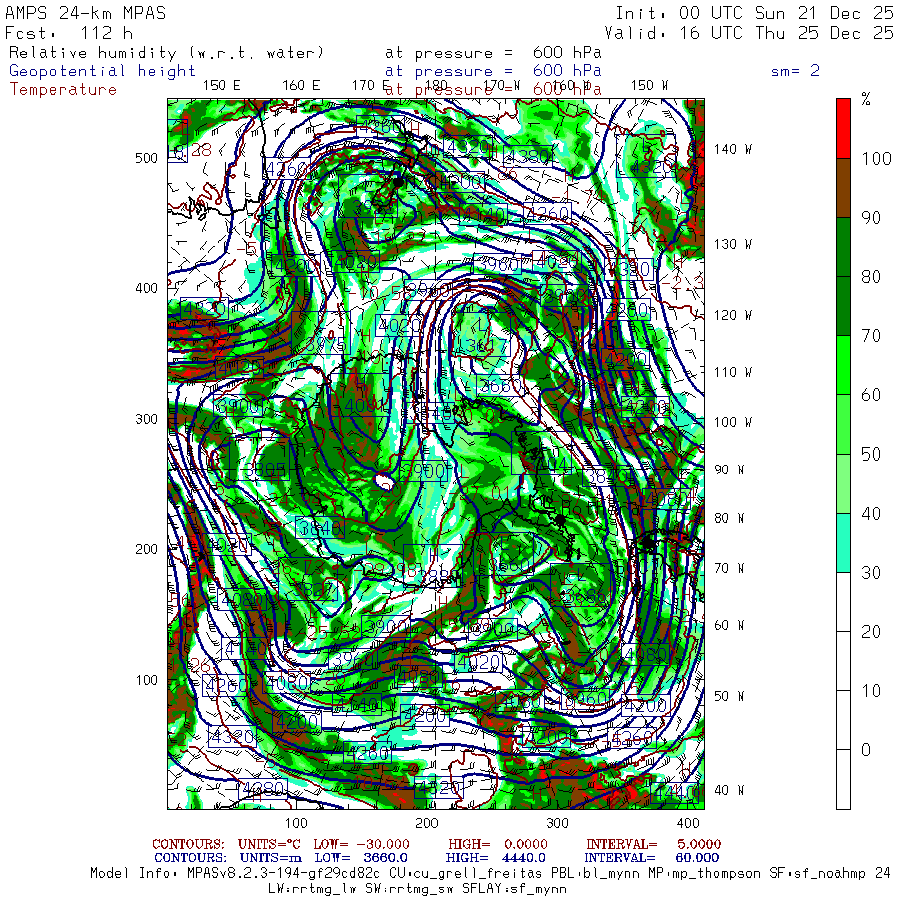Click the '70 W' longitude label
This screenshot has width=900, height=900.
pyautogui.click(x=729, y=568)
